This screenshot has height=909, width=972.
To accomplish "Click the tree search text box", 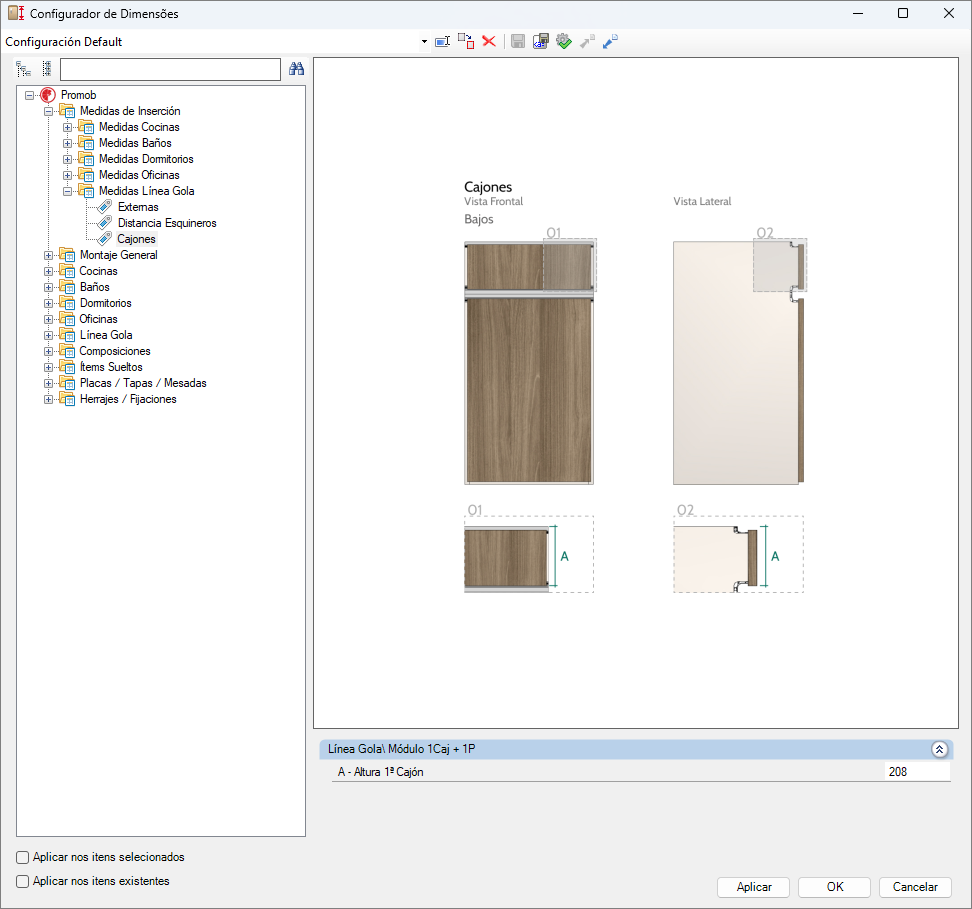I will coord(170,69).
